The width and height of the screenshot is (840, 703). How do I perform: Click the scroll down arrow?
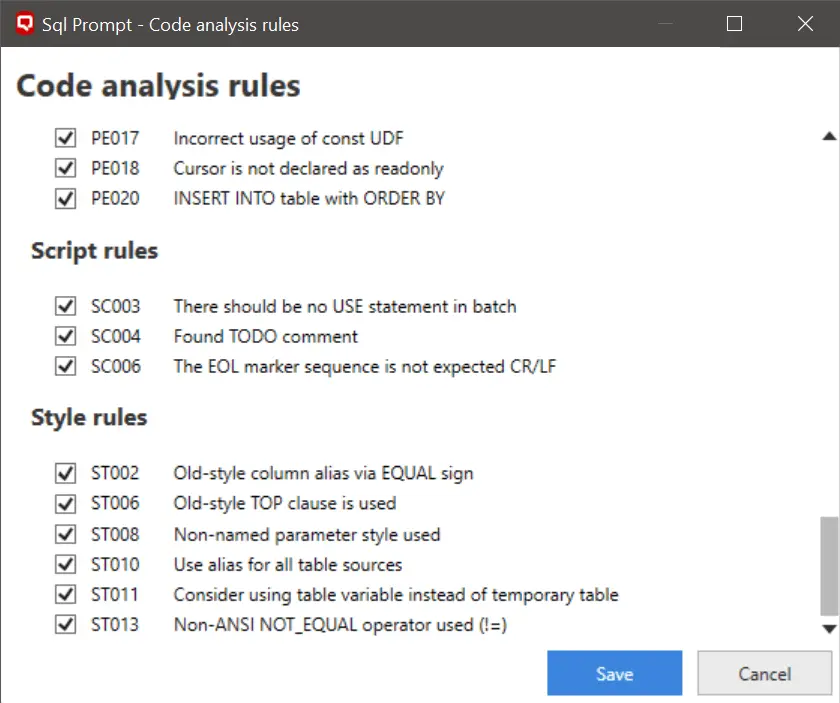tap(827, 628)
